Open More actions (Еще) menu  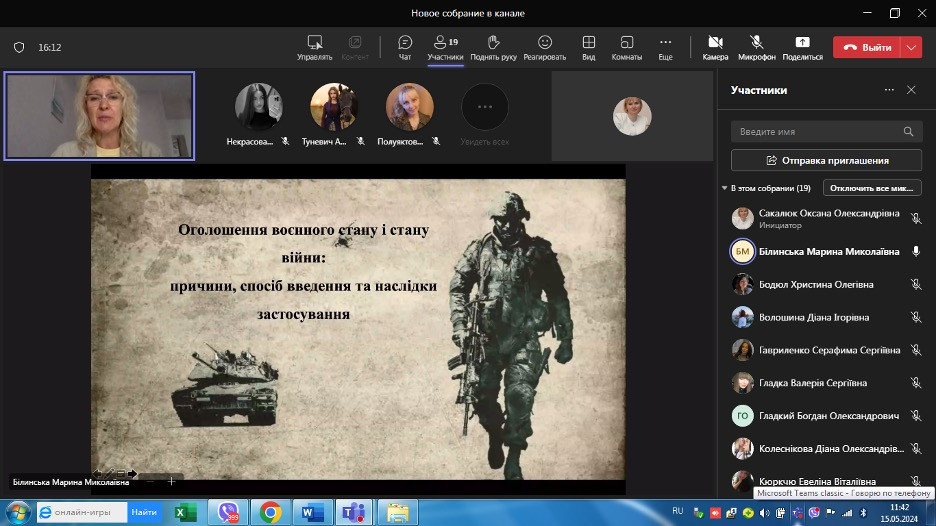[665, 46]
